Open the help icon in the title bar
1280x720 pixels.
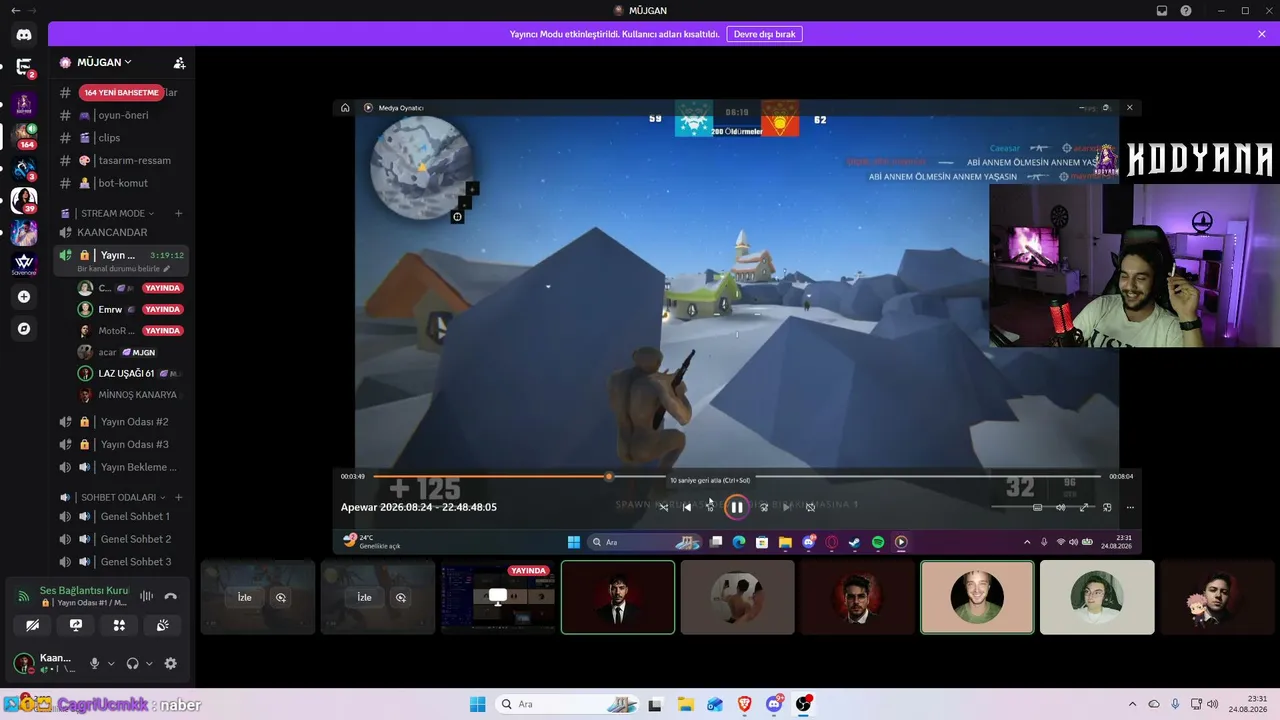tap(1186, 11)
